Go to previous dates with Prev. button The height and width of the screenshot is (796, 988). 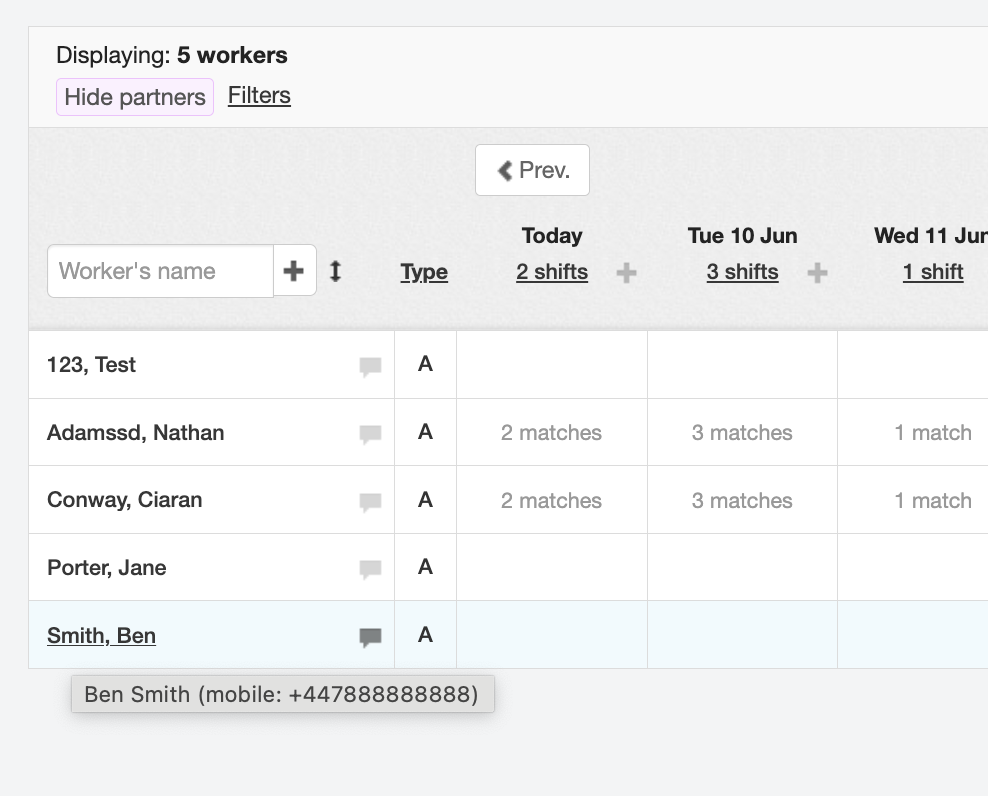532,170
